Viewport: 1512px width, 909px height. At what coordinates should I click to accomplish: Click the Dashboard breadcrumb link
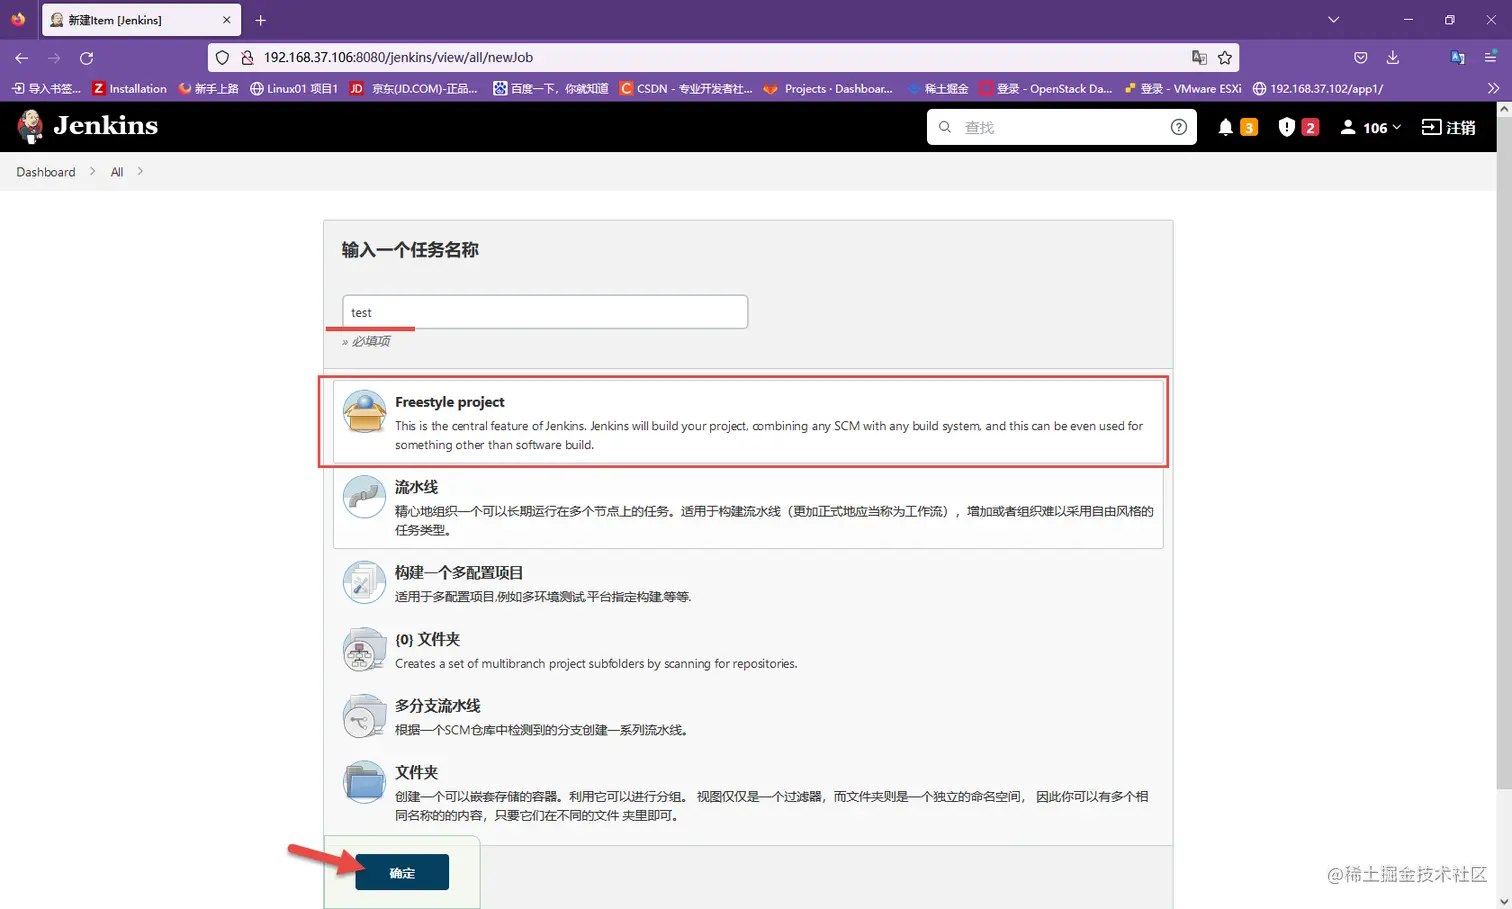coord(45,171)
